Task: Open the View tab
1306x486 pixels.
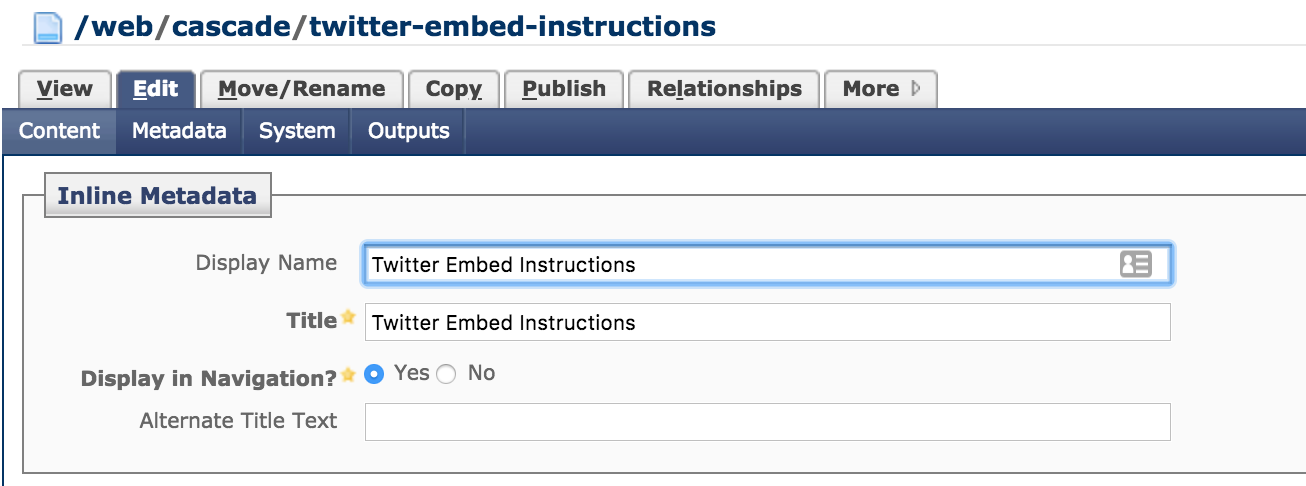Action: 64,89
